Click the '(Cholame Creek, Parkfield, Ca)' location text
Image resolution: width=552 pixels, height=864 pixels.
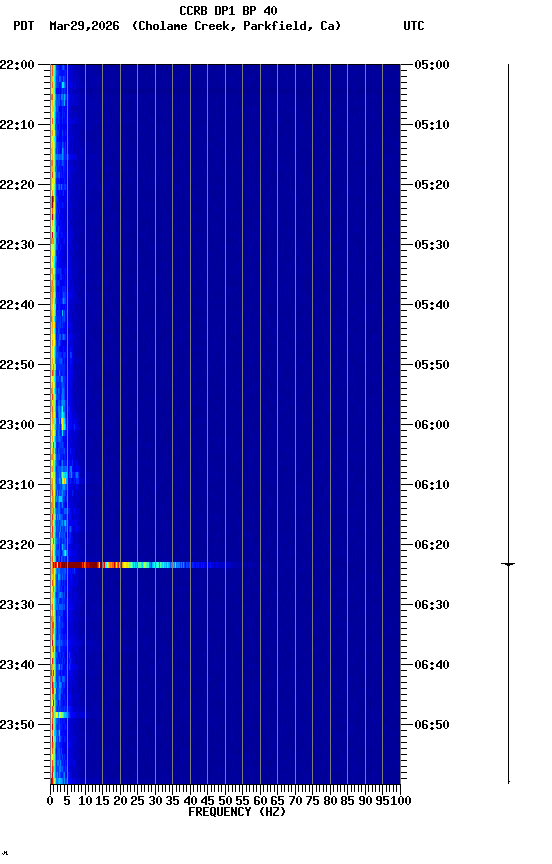click(236, 26)
